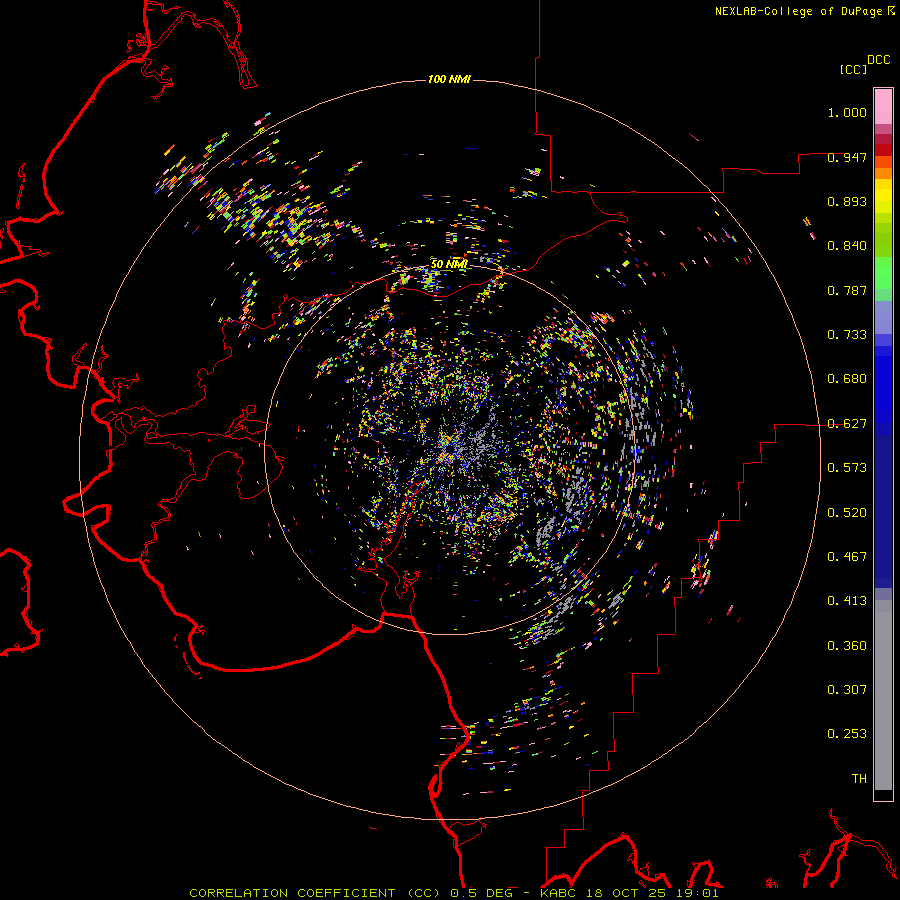900x900 pixels.
Task: Click the 0.733 scale value
Action: (847, 335)
